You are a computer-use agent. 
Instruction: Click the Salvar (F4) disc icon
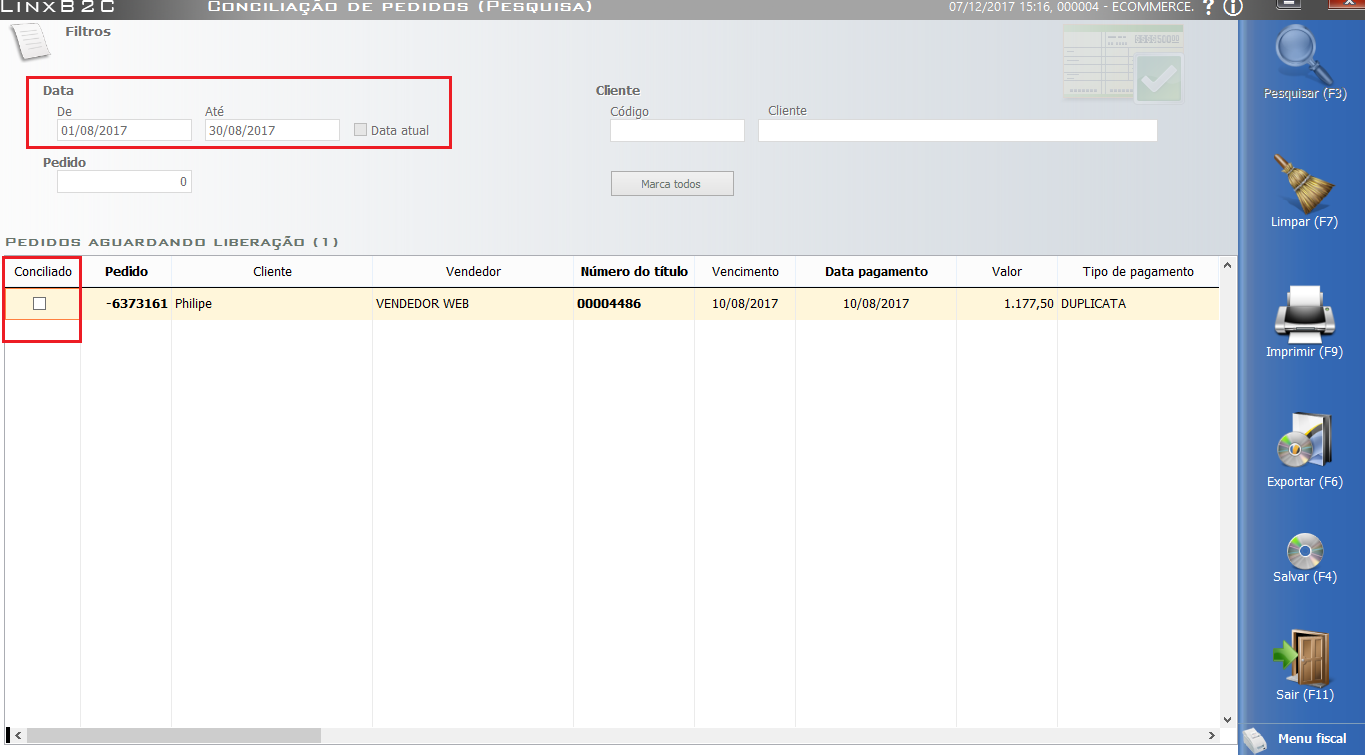pyautogui.click(x=1304, y=551)
